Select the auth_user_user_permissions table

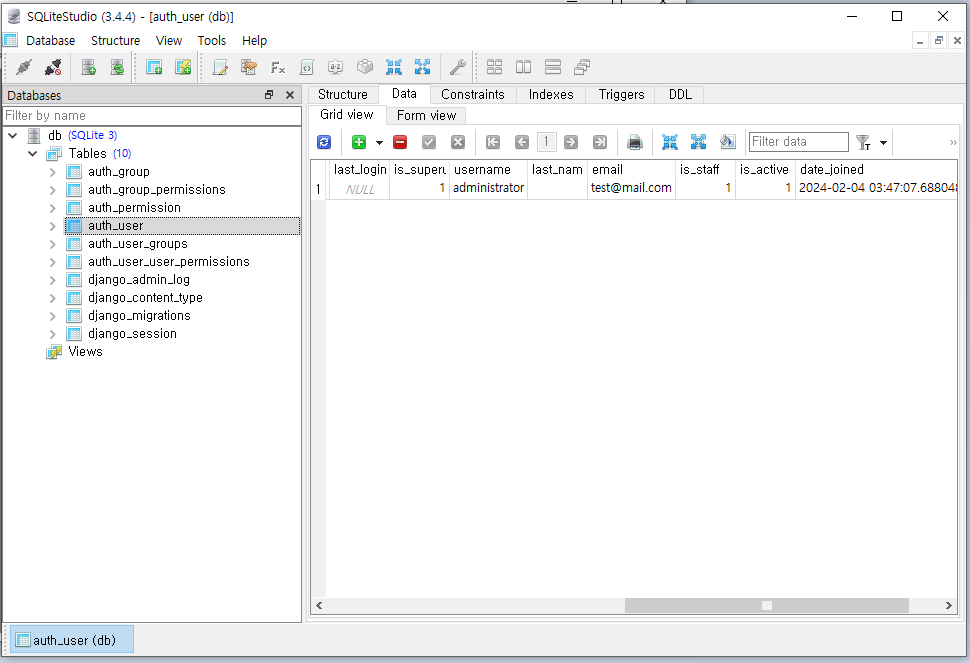tap(168, 262)
